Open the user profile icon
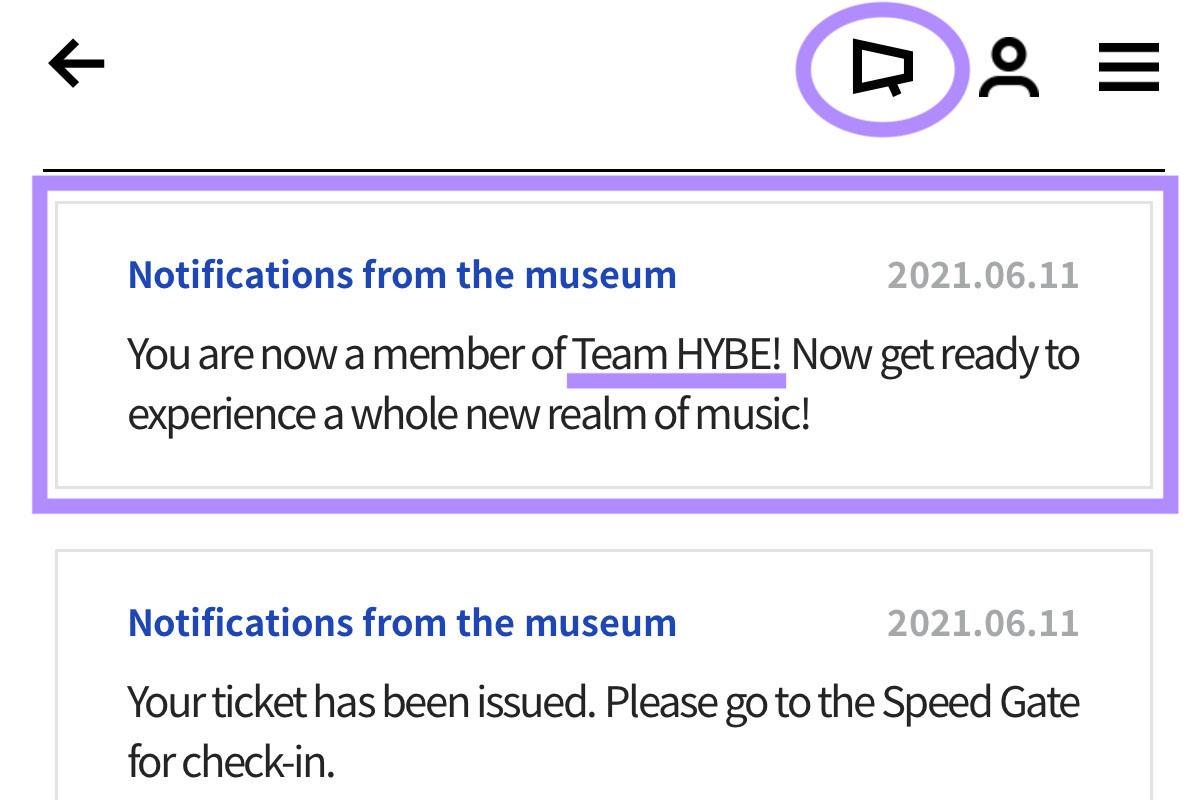 pos(1008,68)
